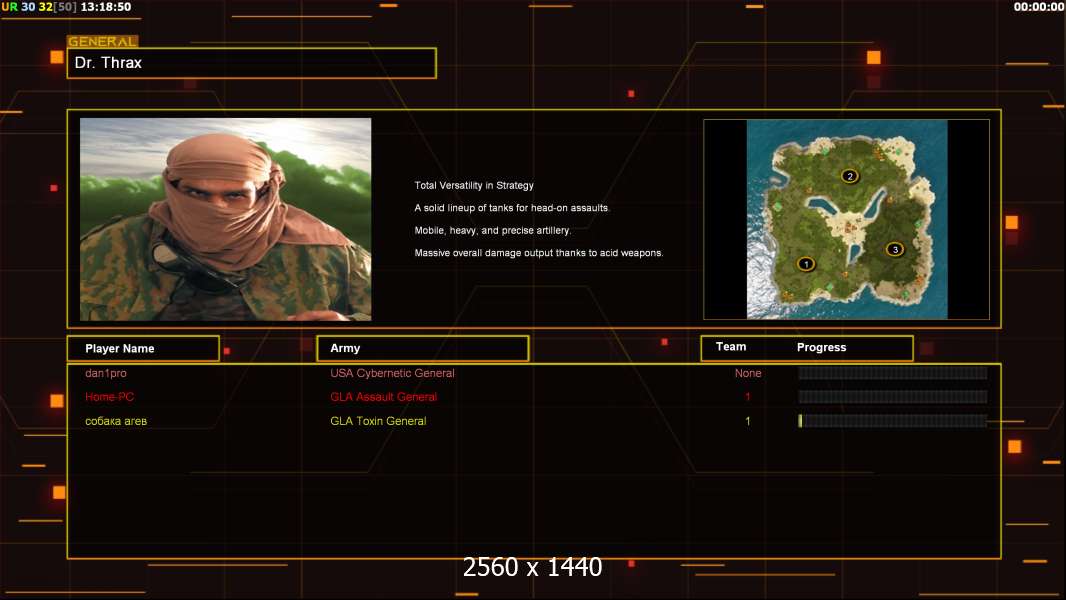Click team value None for dan1pro

pos(748,373)
